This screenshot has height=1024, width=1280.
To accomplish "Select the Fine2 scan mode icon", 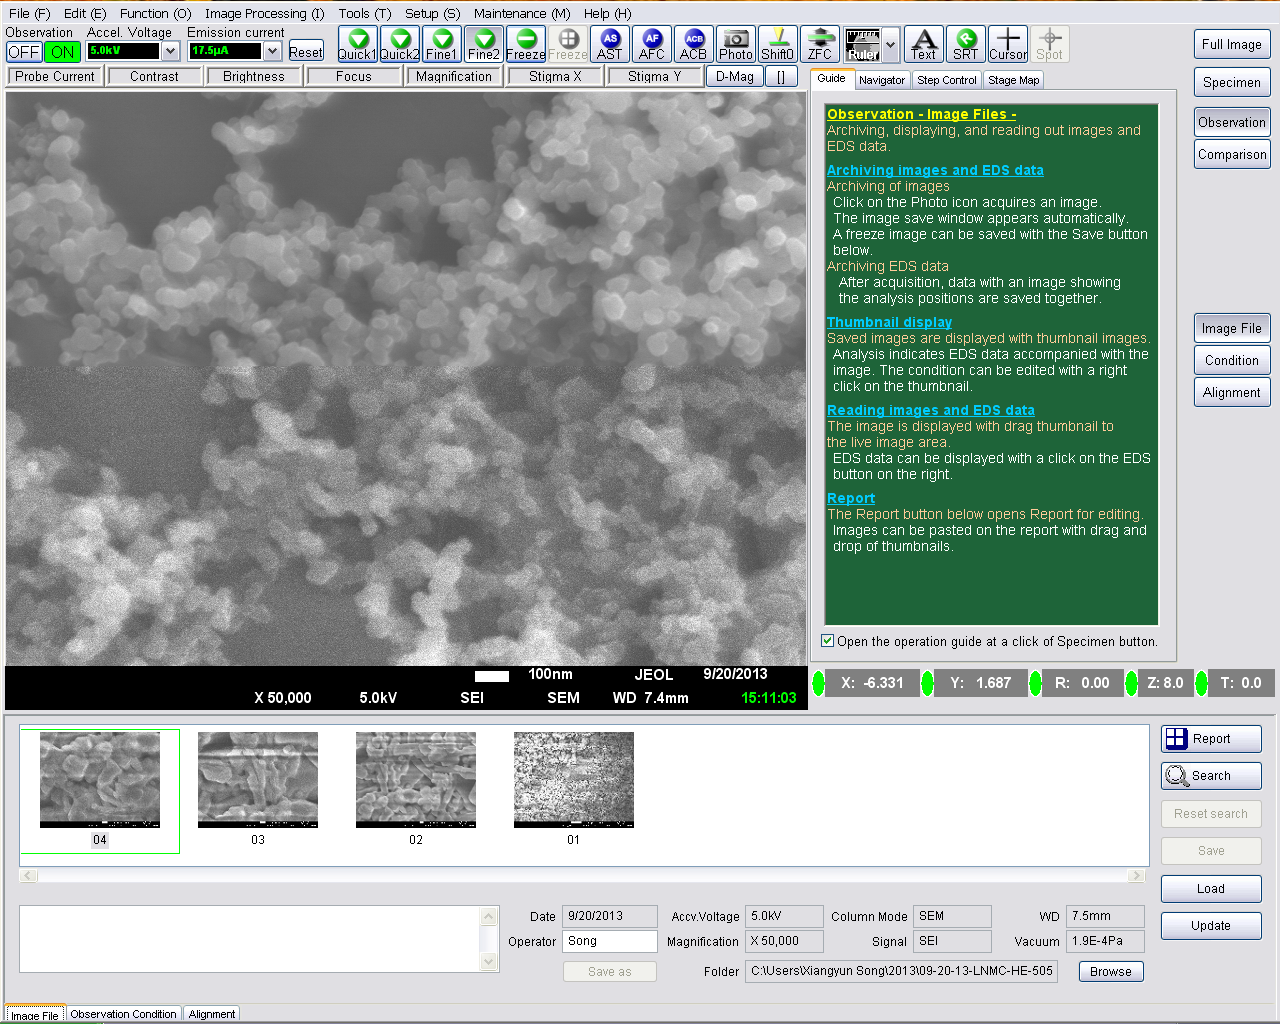I will click(483, 44).
